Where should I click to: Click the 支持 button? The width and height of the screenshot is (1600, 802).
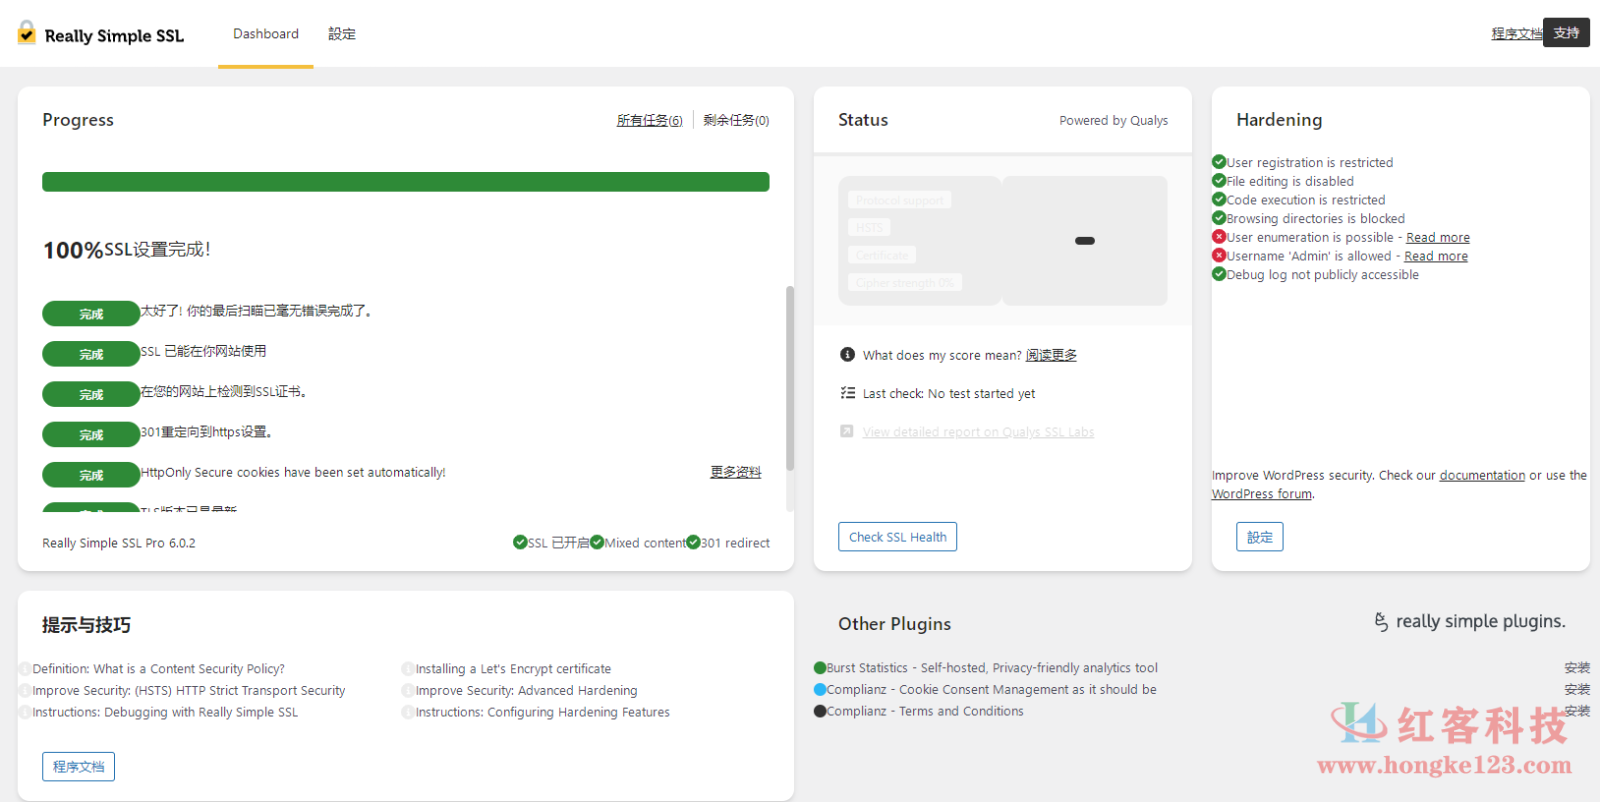(1566, 32)
